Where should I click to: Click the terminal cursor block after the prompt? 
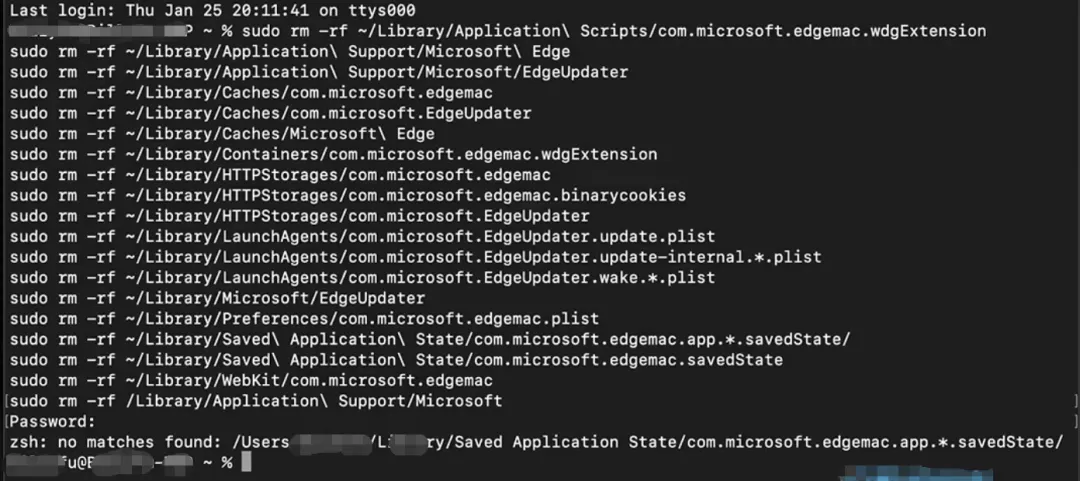[247, 462]
